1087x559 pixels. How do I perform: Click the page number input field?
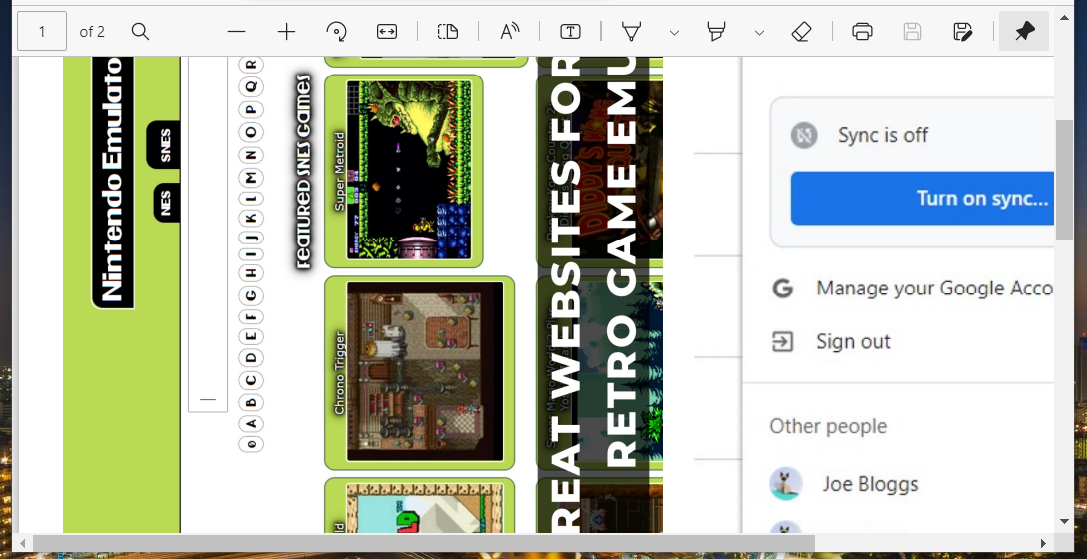[x=42, y=31]
